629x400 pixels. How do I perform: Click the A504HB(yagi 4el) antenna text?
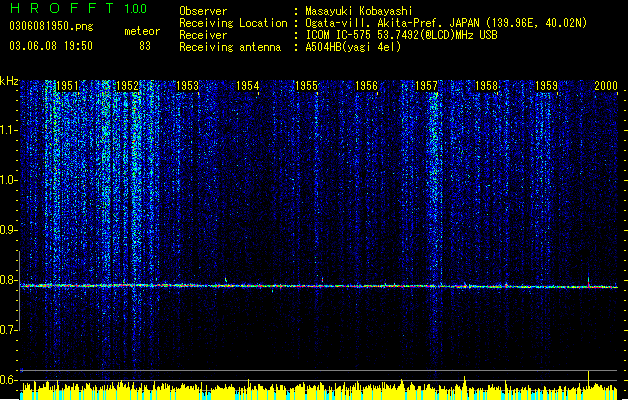353,47
